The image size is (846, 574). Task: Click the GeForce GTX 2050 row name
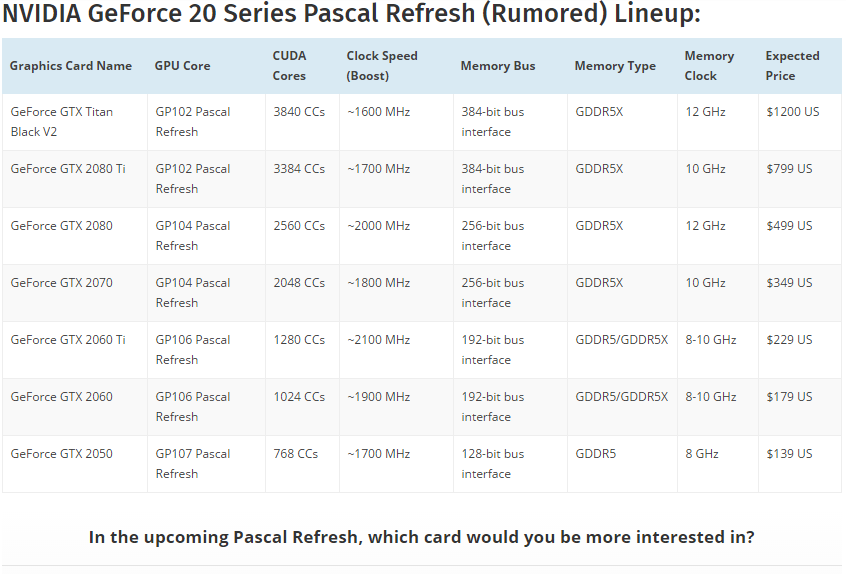coord(62,454)
